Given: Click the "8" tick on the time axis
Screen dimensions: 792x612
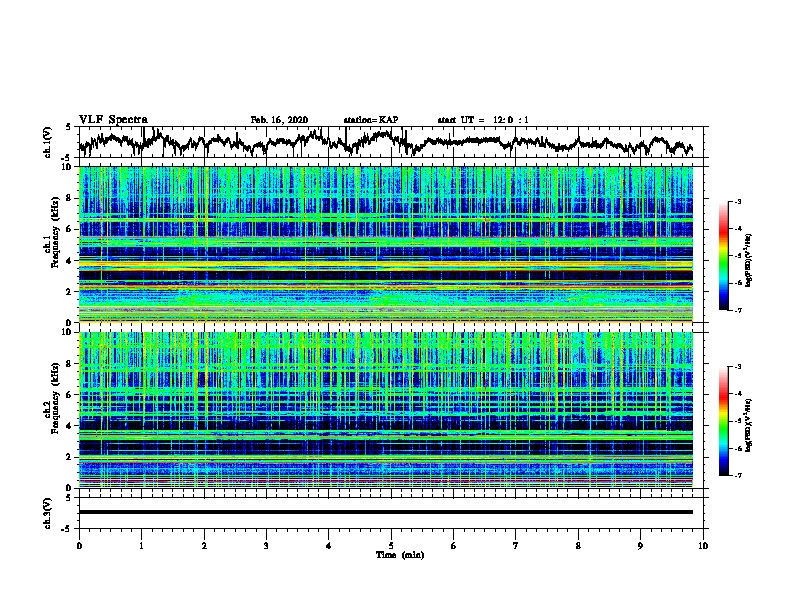Looking at the screenshot, I should pyautogui.click(x=578, y=546).
